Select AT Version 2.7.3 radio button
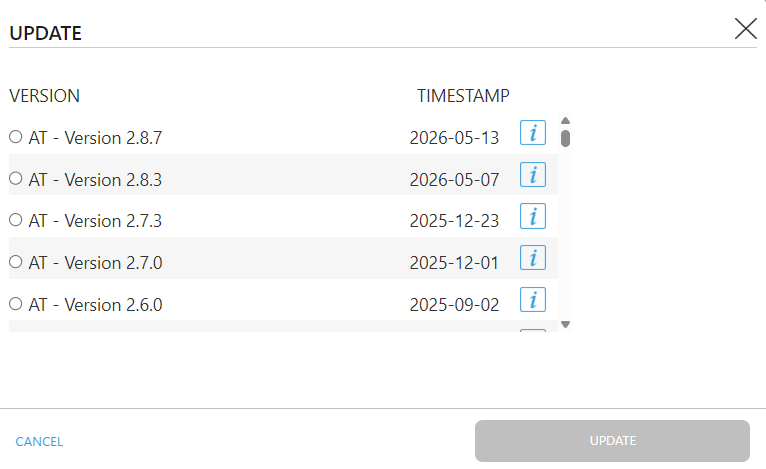Screen dimensions: 766x469 [x=16, y=220]
